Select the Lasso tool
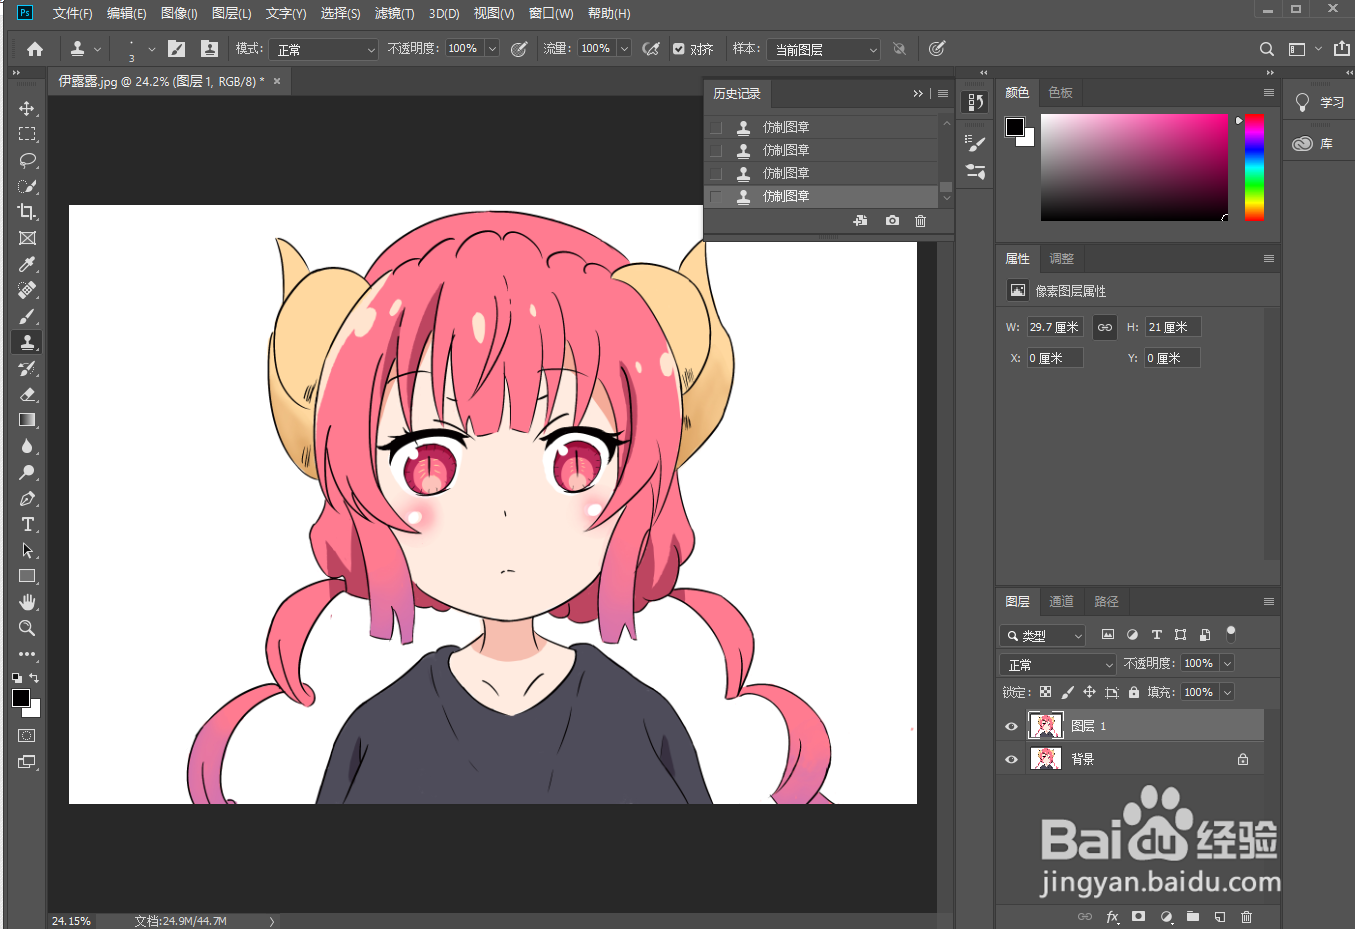The width and height of the screenshot is (1355, 929). coord(27,160)
